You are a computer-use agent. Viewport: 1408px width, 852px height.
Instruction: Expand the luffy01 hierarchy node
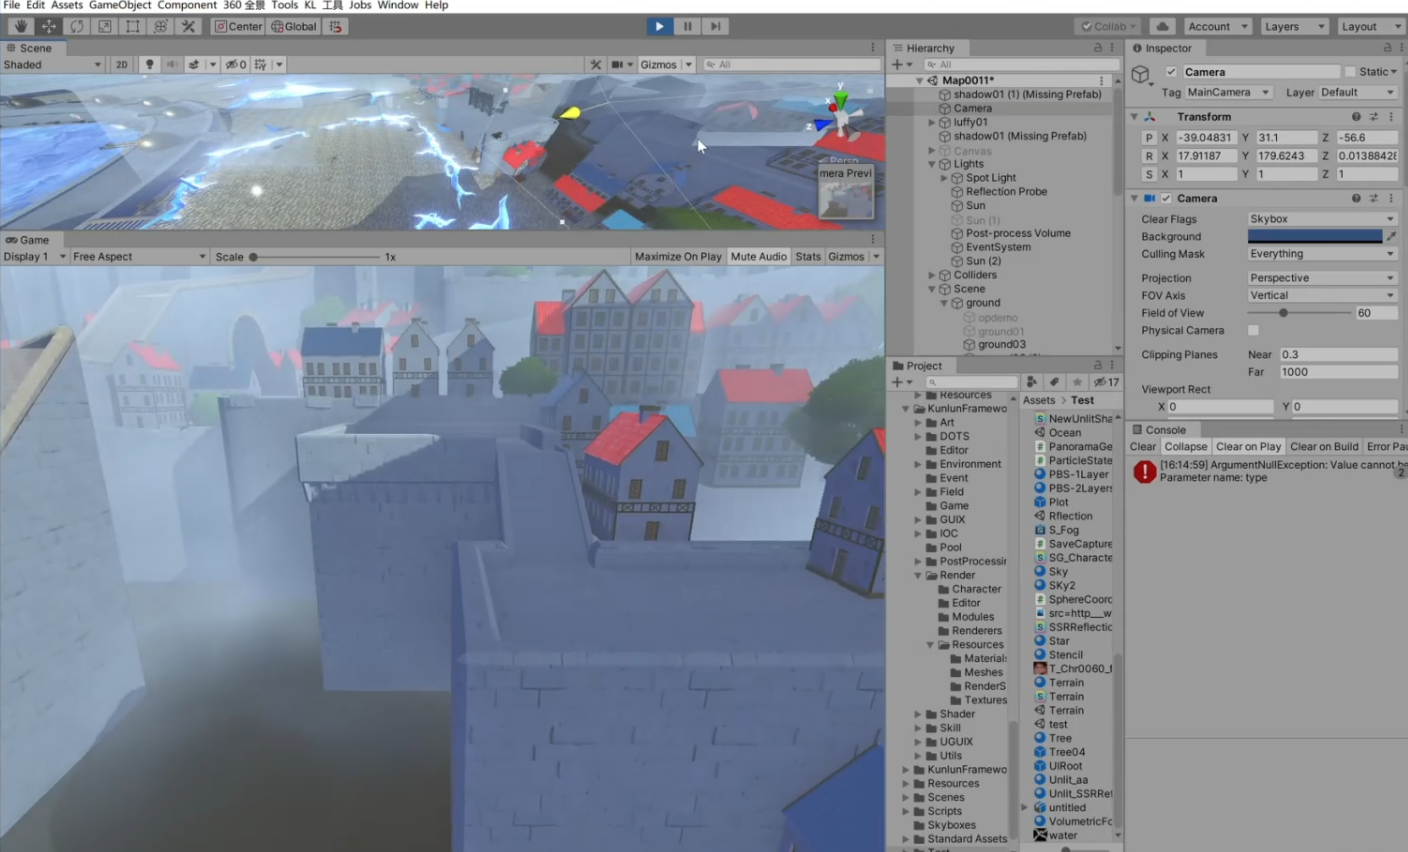point(932,122)
